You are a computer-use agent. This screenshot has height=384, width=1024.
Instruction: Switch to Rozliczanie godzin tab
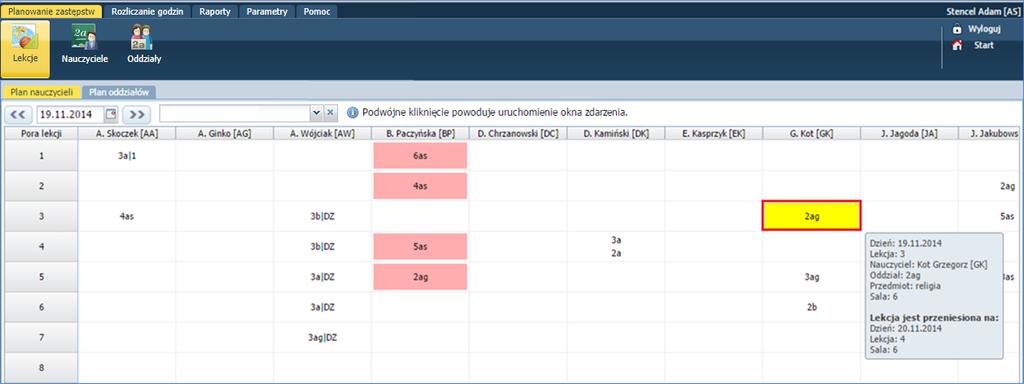click(148, 12)
